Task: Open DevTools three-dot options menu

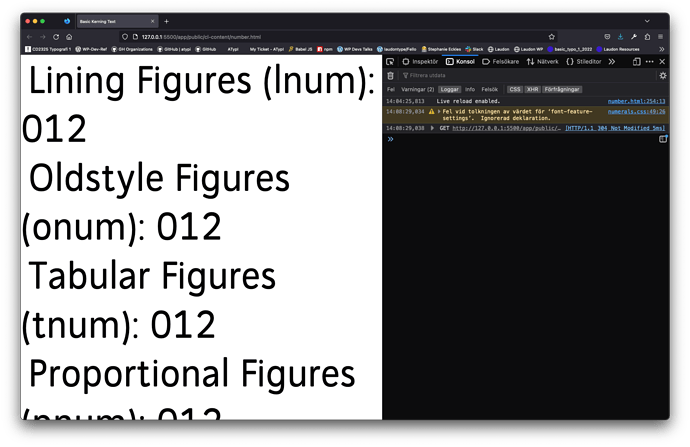Action: click(650, 62)
